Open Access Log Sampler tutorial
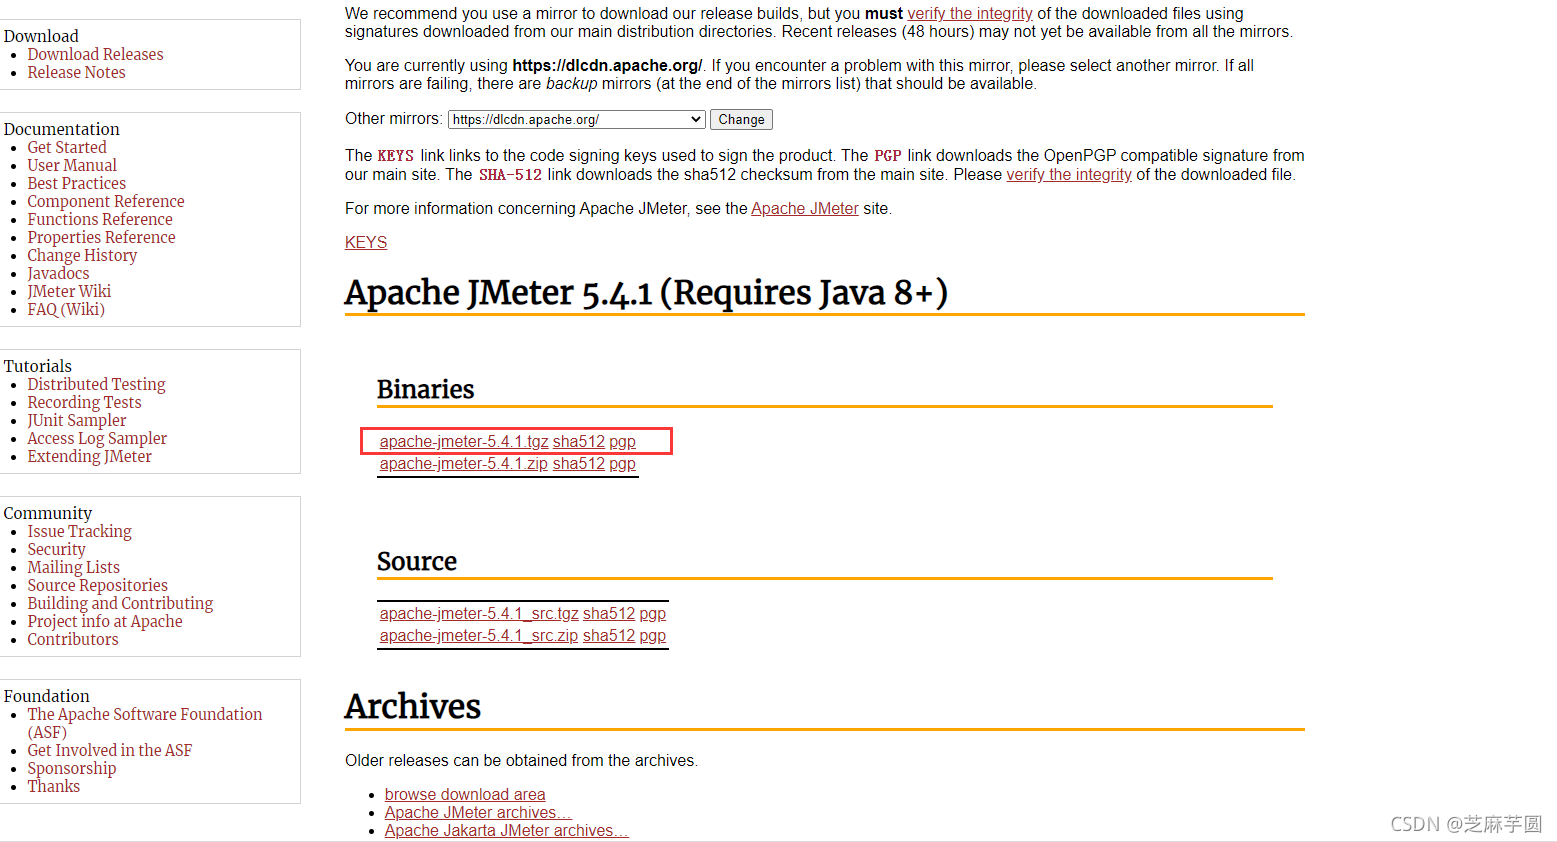The width and height of the screenshot is (1557, 842). [x=97, y=438]
